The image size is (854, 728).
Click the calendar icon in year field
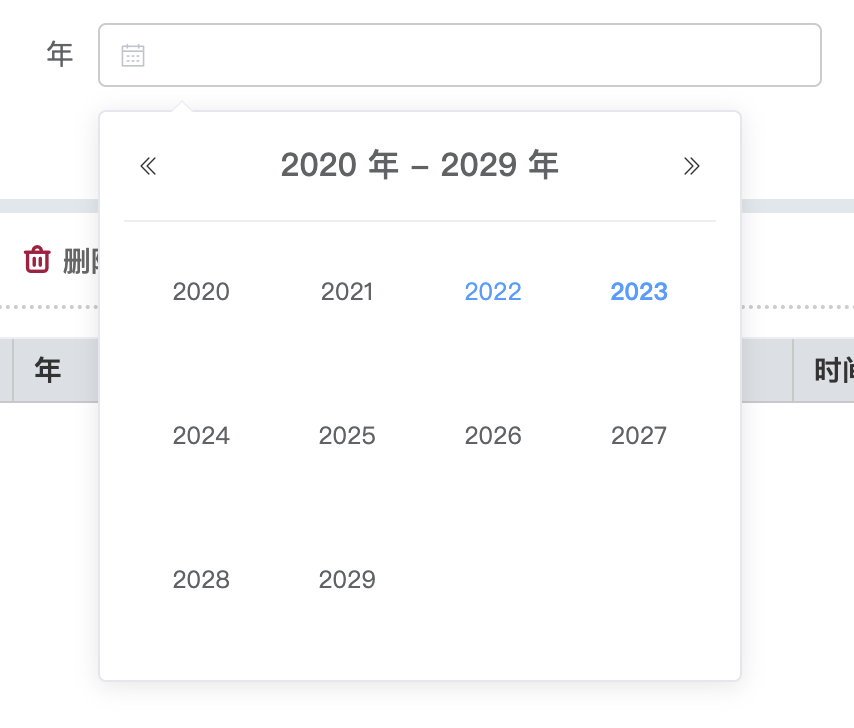point(133,55)
